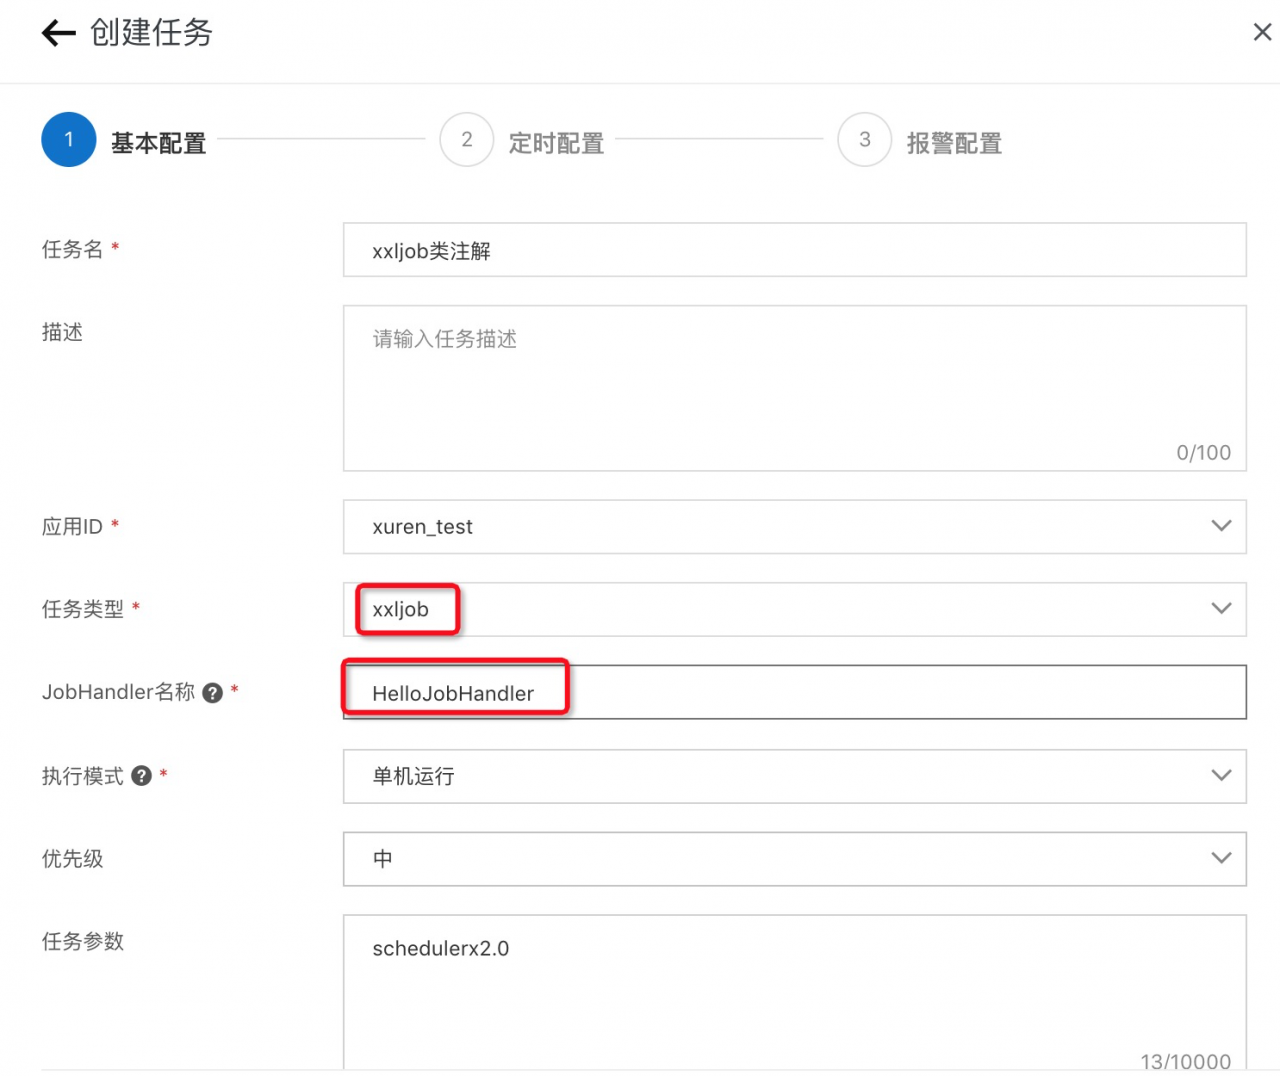Expand the 应用ID dropdown arrow
This screenshot has width=1280, height=1076.
[x=1221, y=526]
